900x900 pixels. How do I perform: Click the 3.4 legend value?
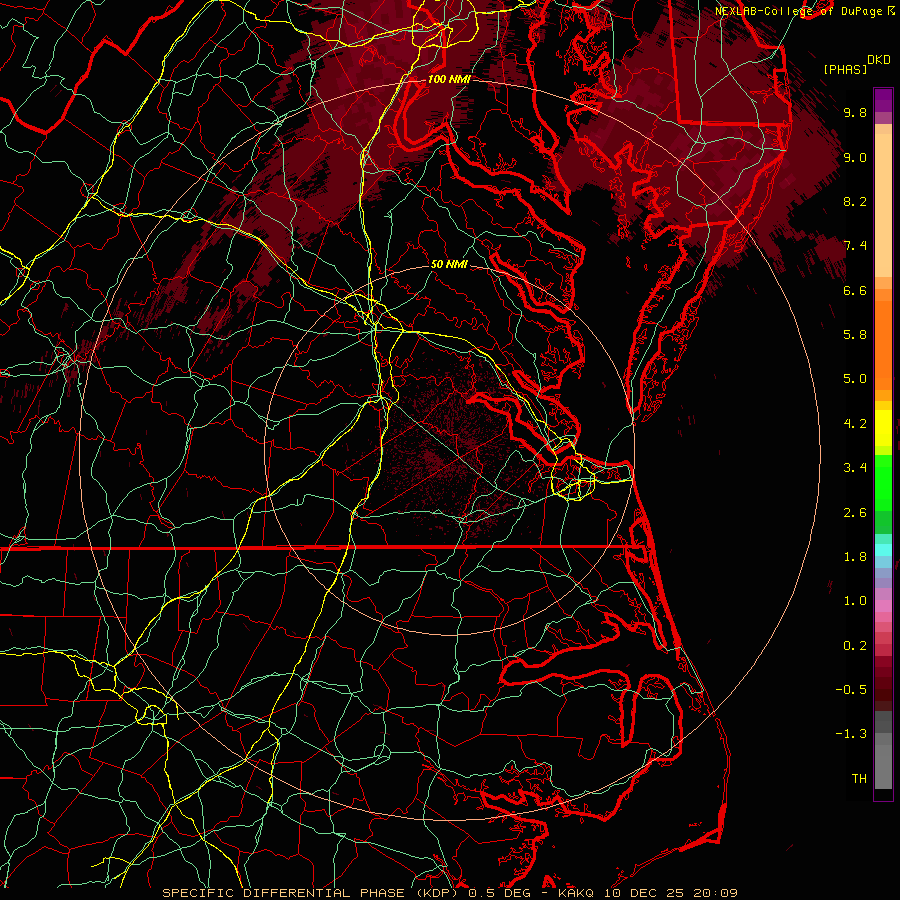tap(855, 468)
